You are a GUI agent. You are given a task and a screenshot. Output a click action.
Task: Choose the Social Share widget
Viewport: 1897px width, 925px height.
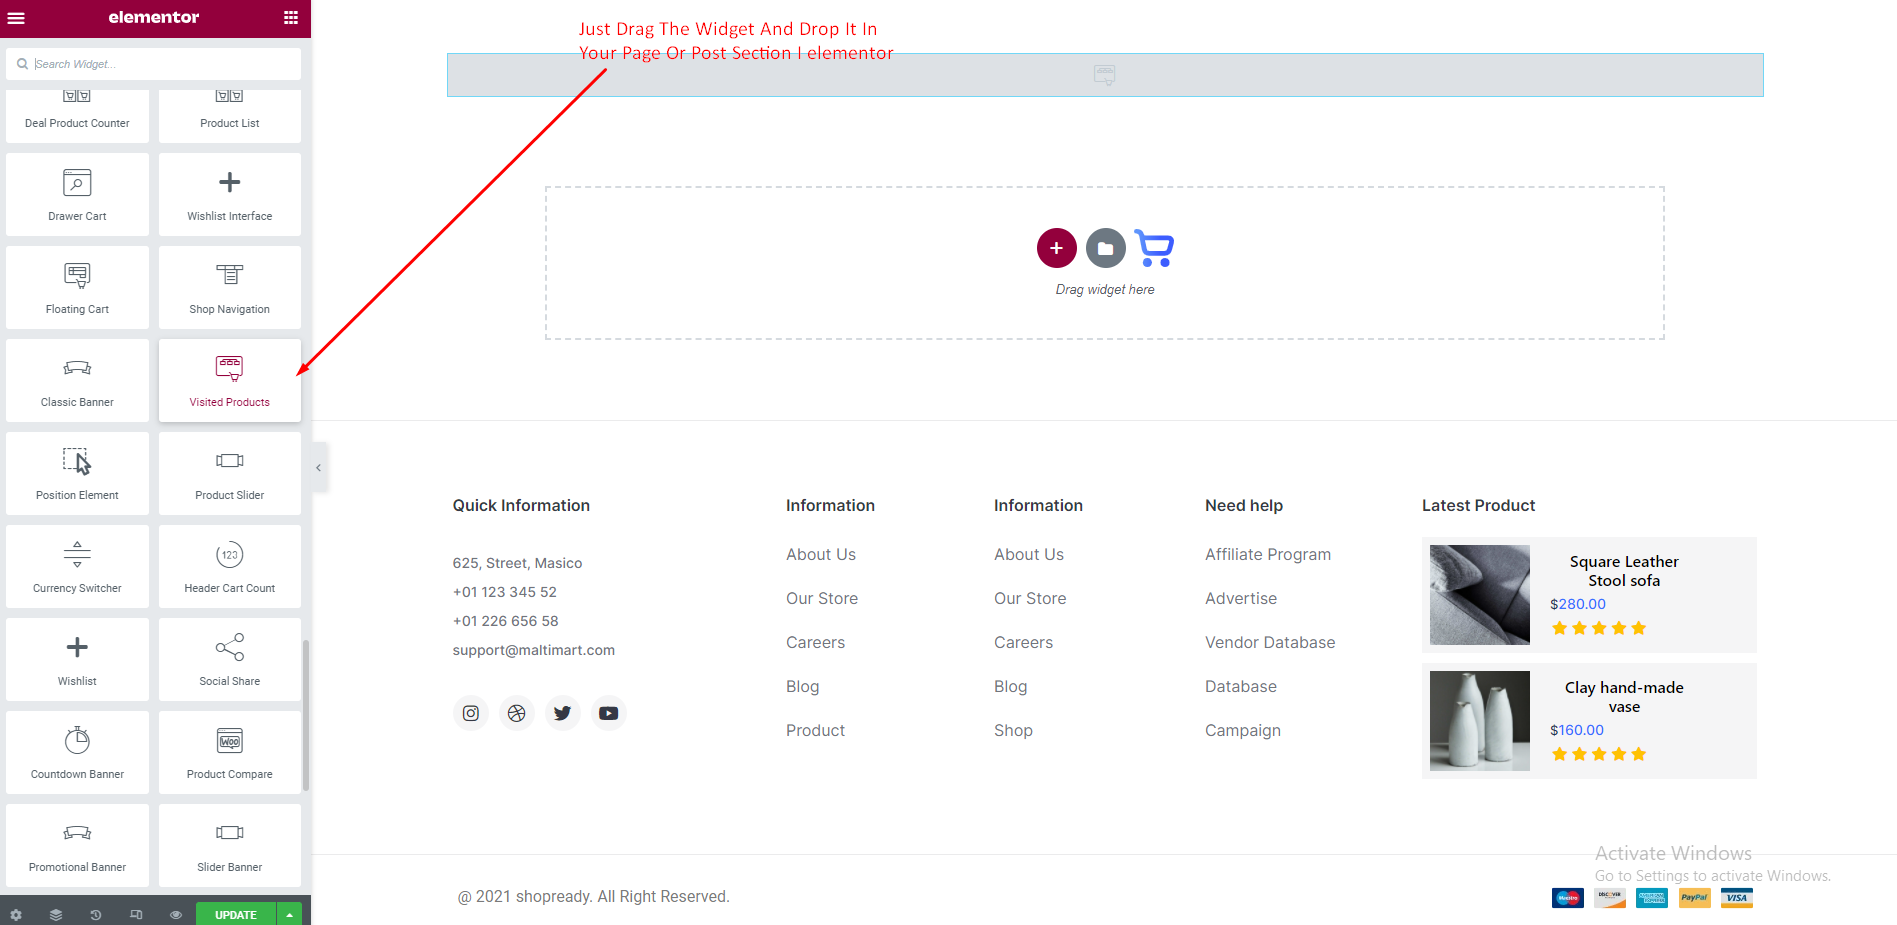[x=229, y=660]
